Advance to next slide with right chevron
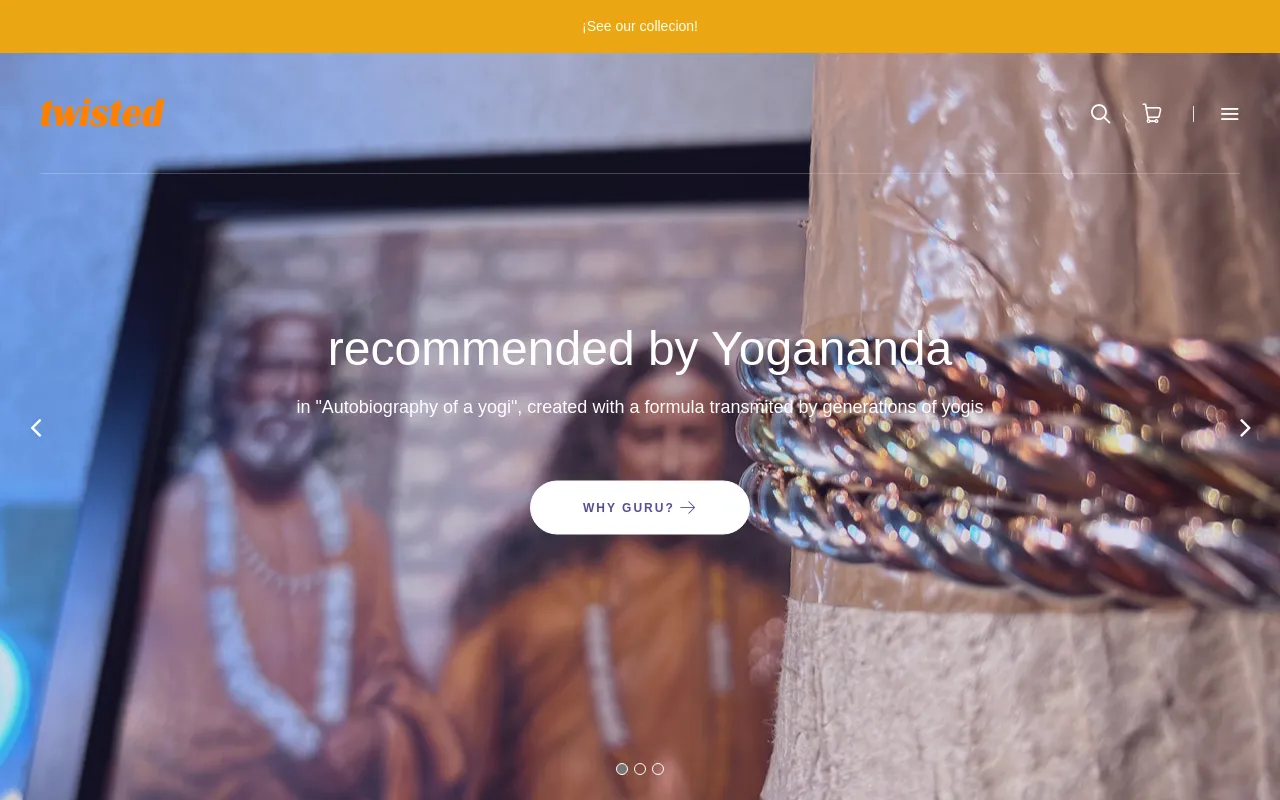Image resolution: width=1280 pixels, height=800 pixels. pyautogui.click(x=1245, y=428)
